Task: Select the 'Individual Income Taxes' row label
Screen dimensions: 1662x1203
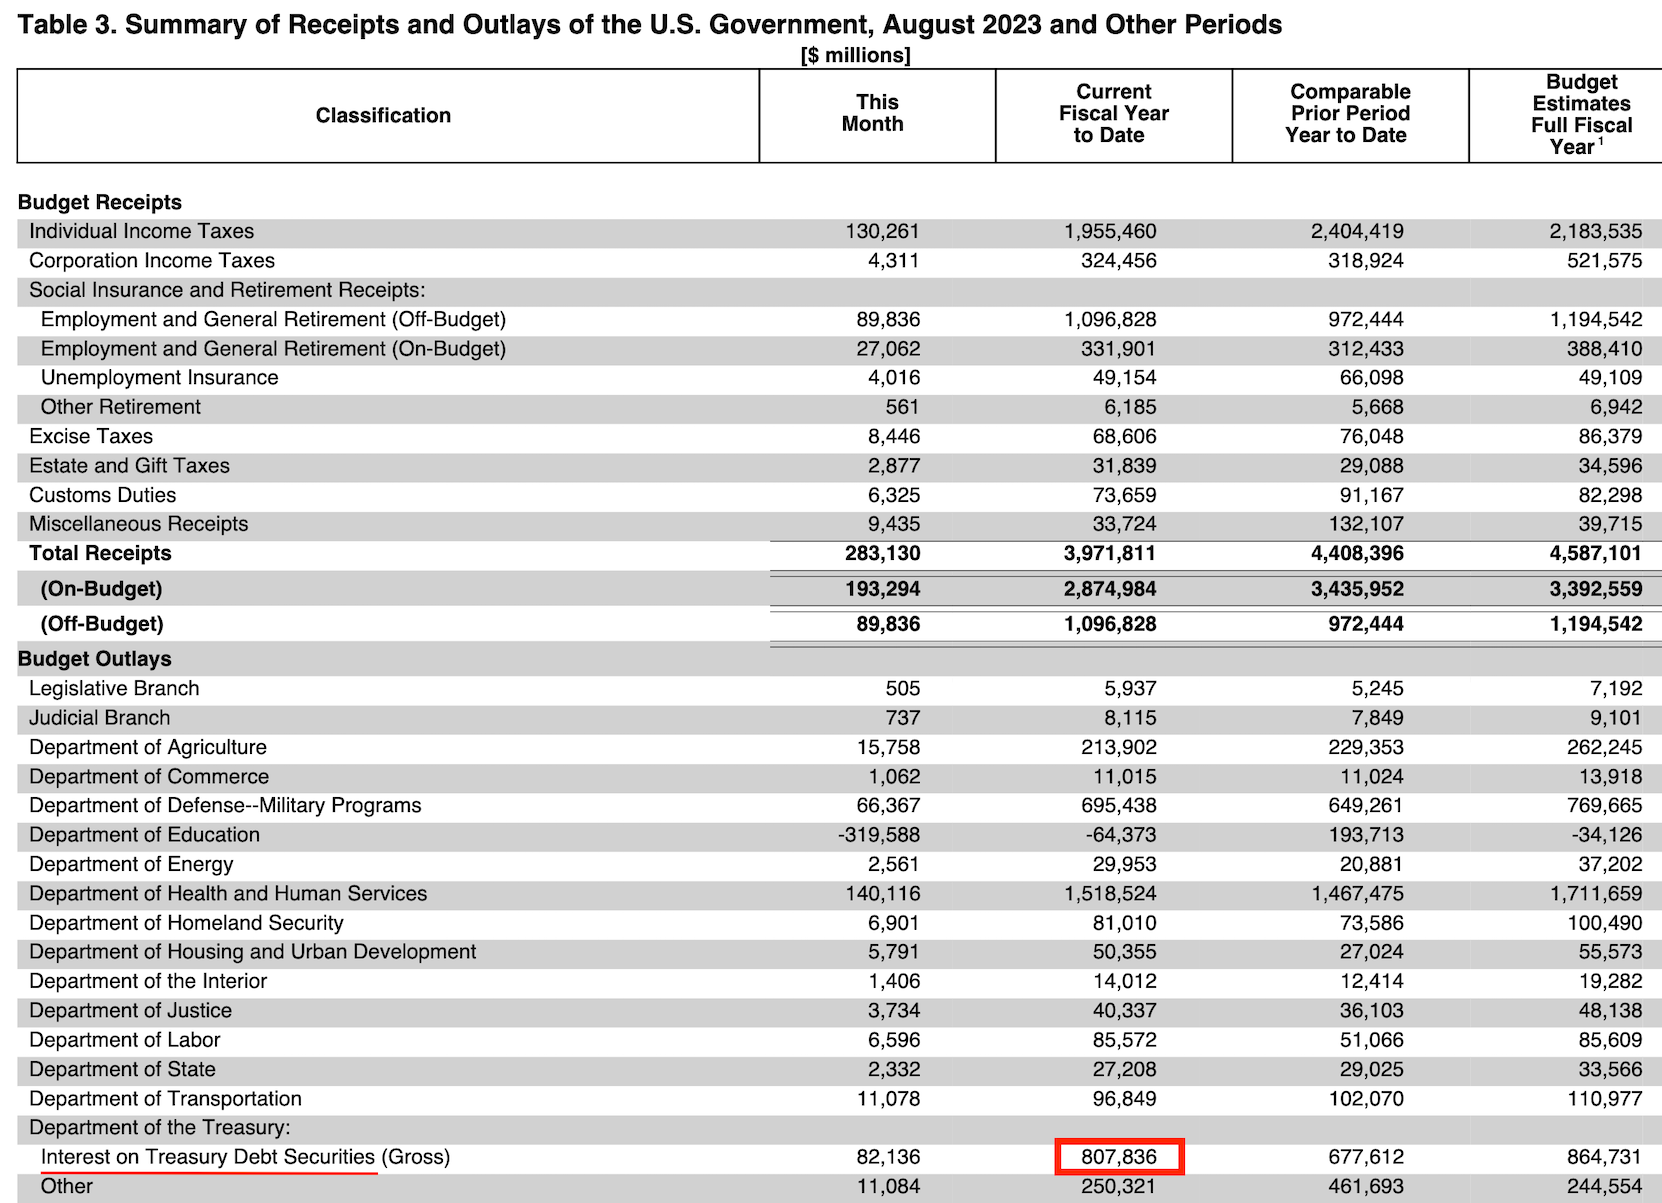Action: tap(141, 231)
